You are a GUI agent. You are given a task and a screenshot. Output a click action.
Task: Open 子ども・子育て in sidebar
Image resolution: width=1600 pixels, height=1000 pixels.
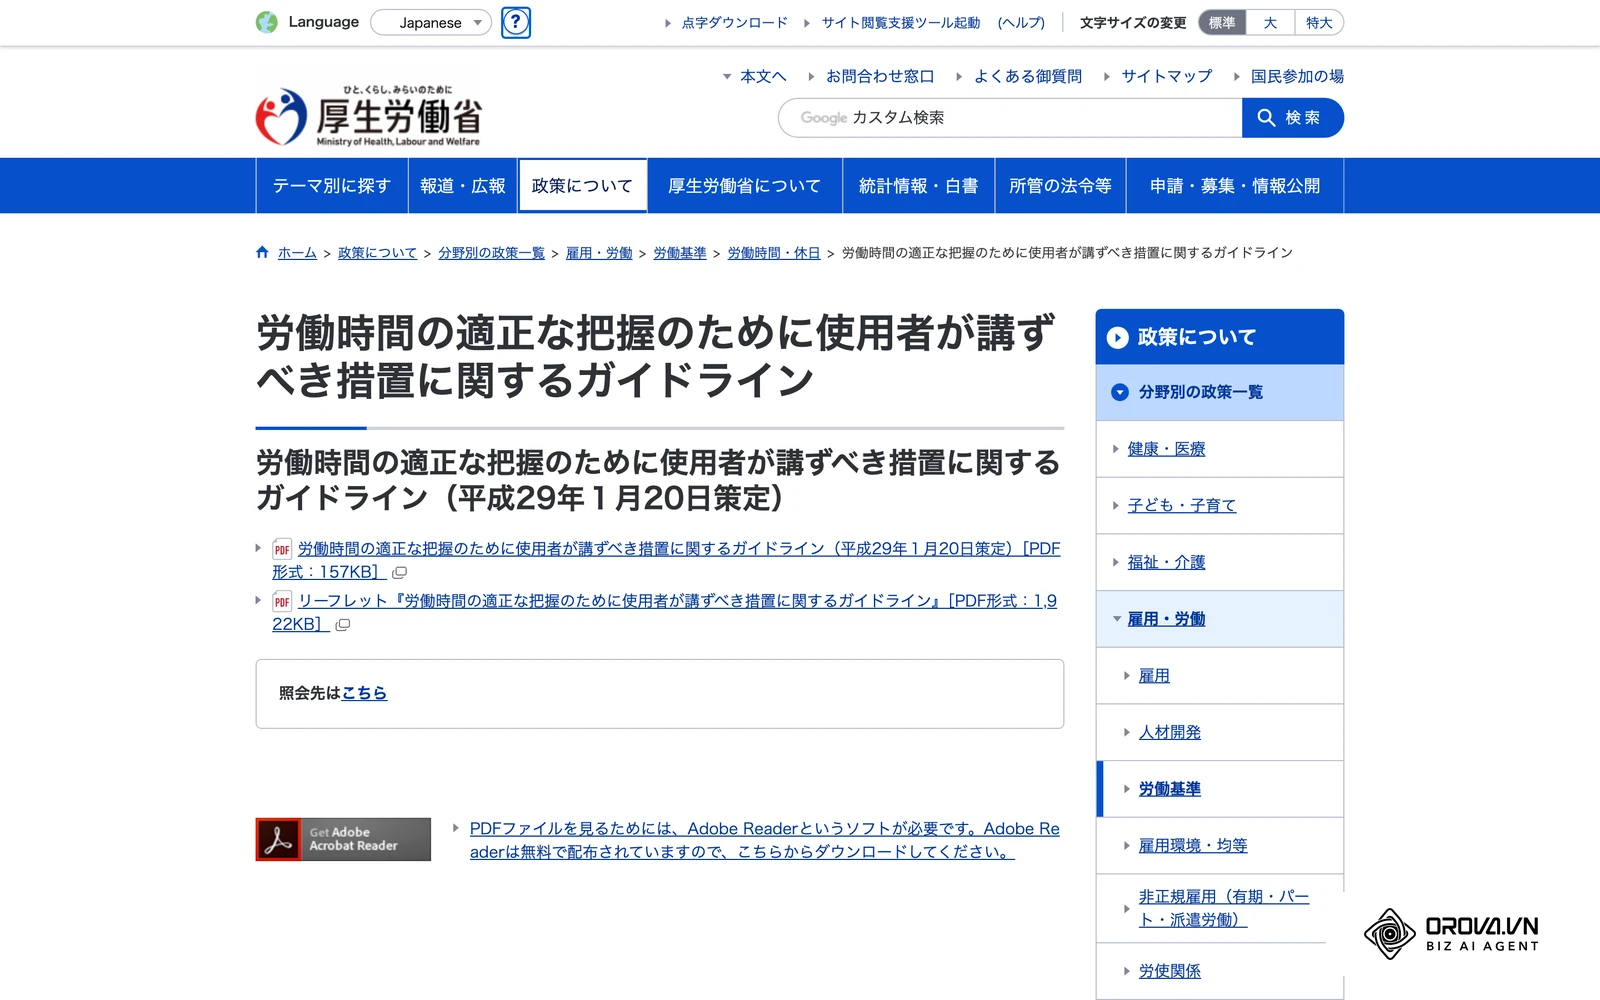tap(1182, 506)
